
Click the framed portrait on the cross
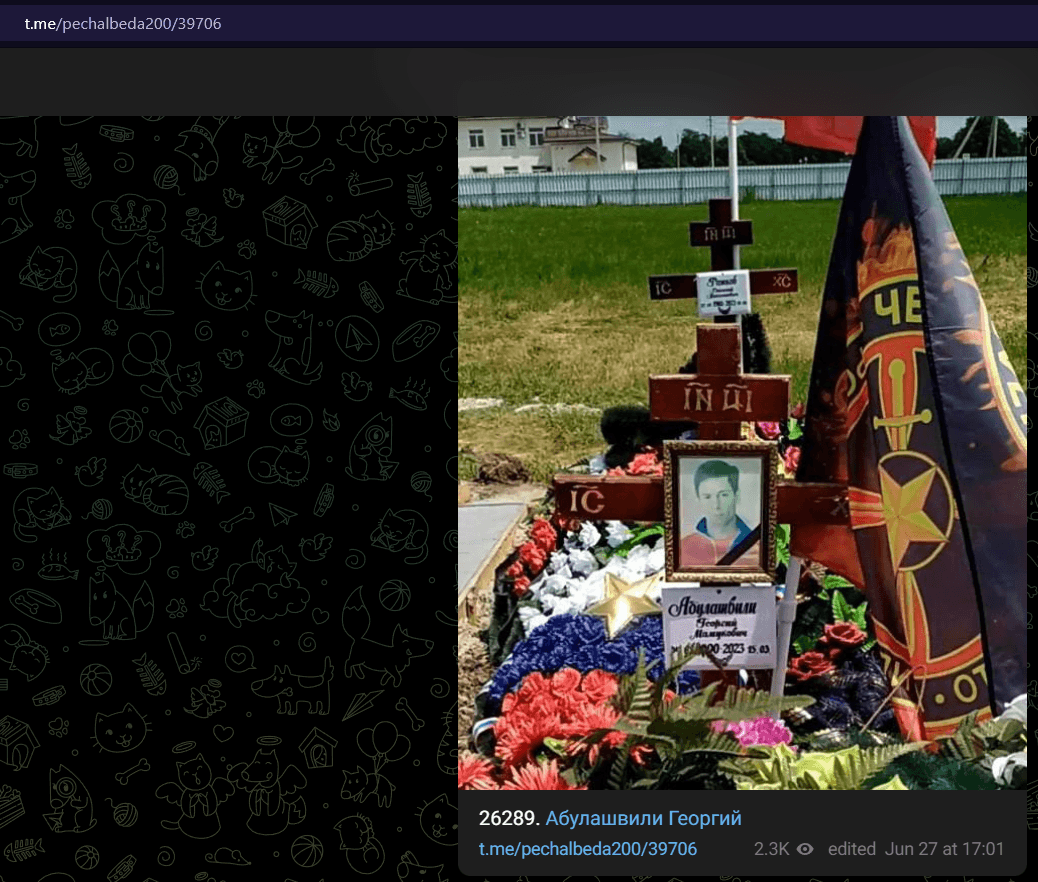pos(720,511)
